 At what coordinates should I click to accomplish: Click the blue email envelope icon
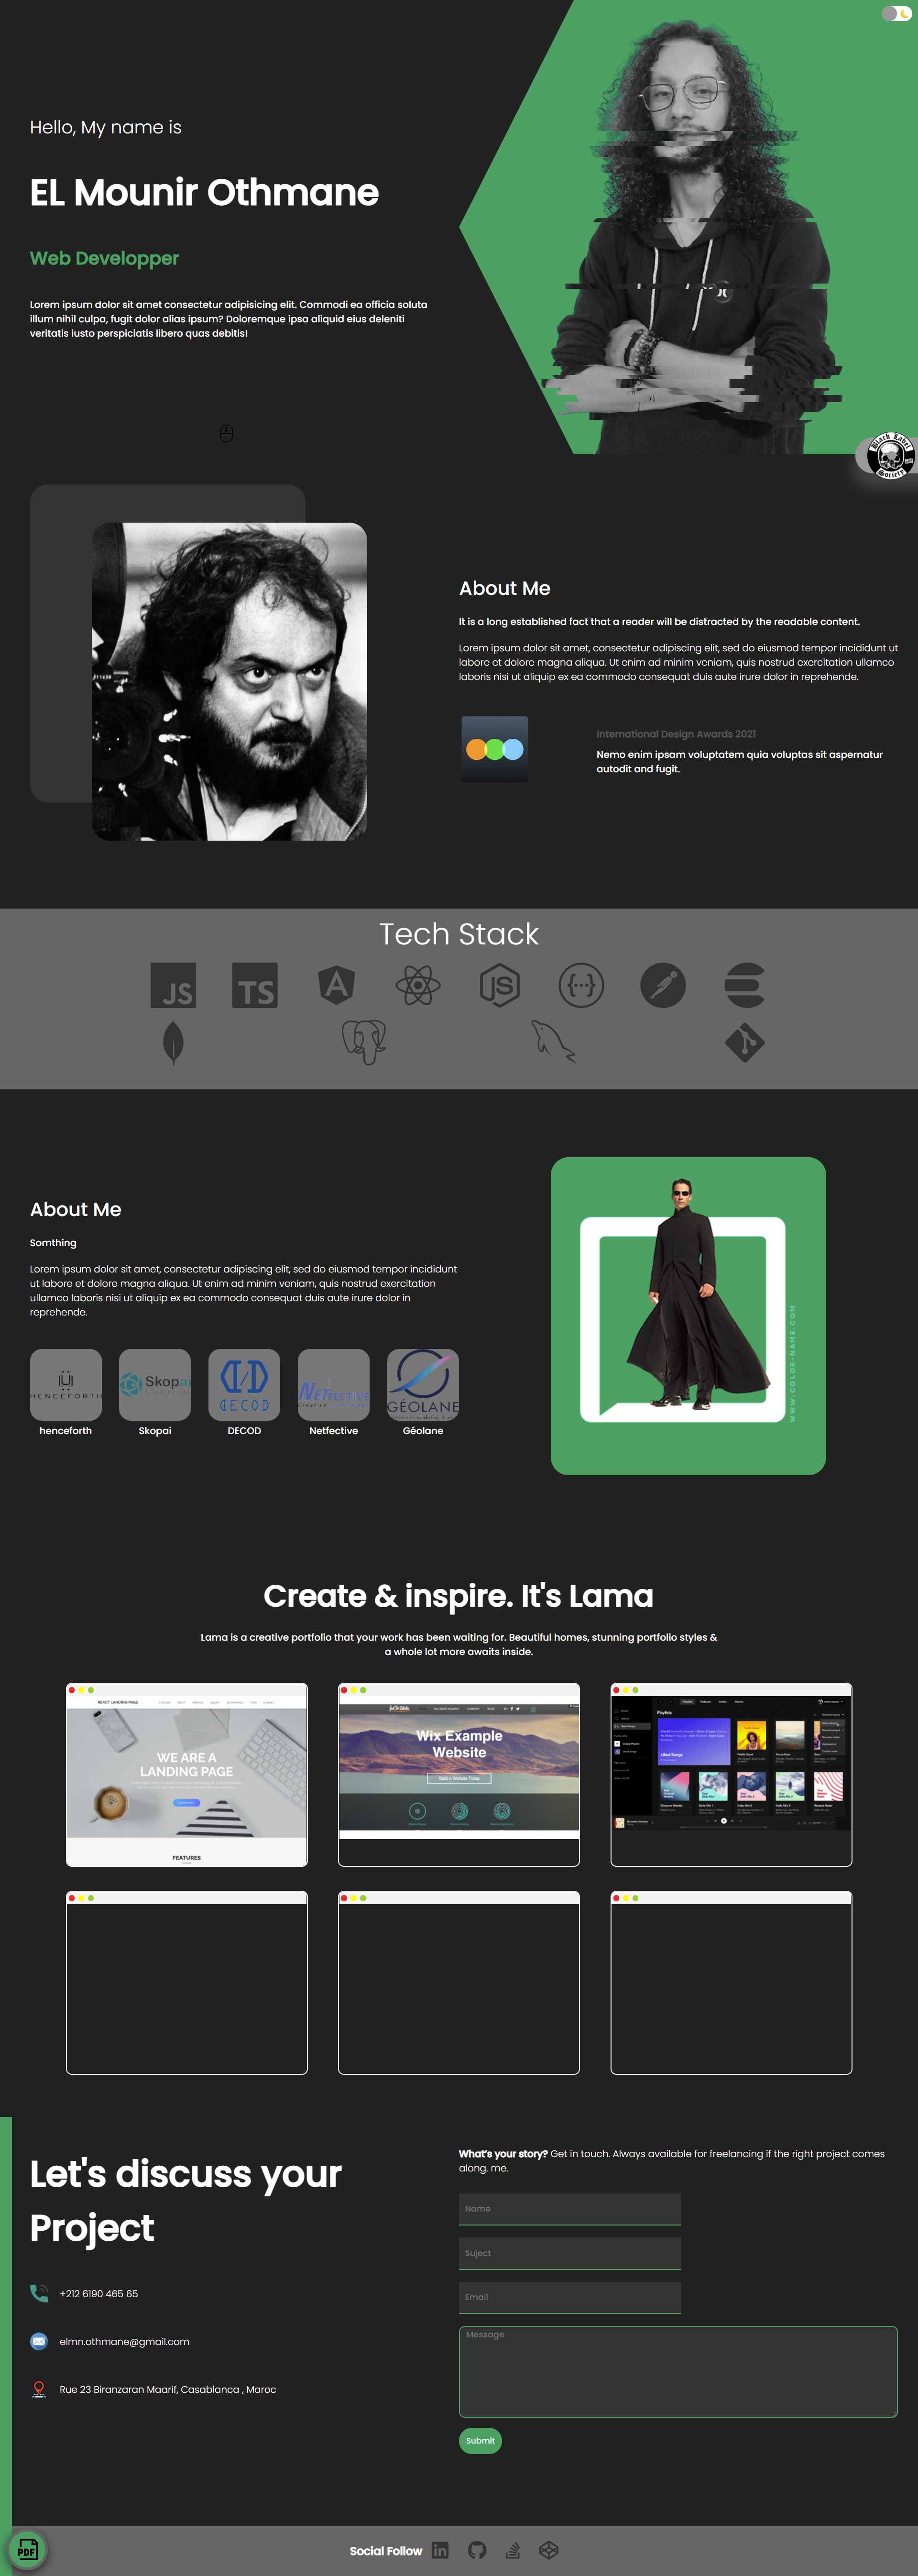(x=39, y=2341)
